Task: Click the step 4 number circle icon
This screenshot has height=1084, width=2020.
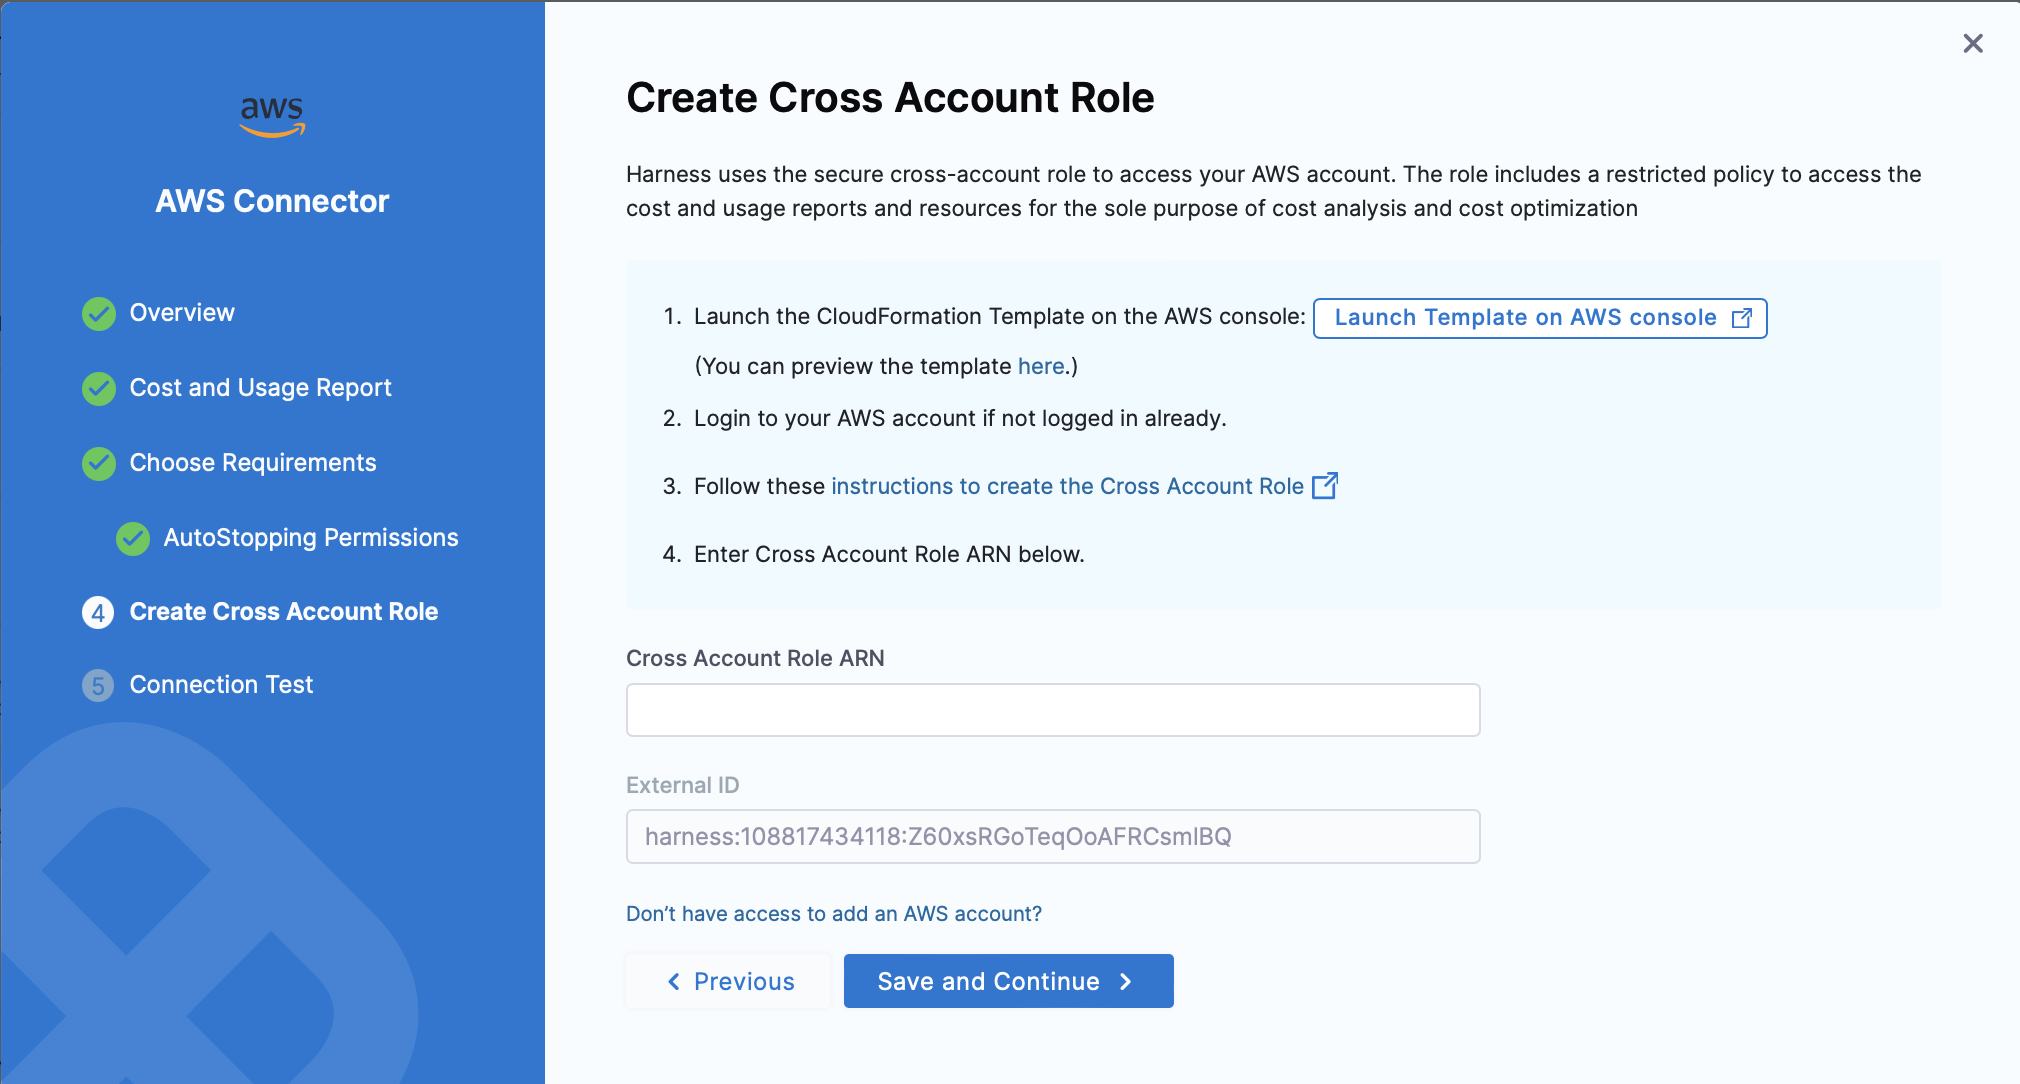Action: 98,613
